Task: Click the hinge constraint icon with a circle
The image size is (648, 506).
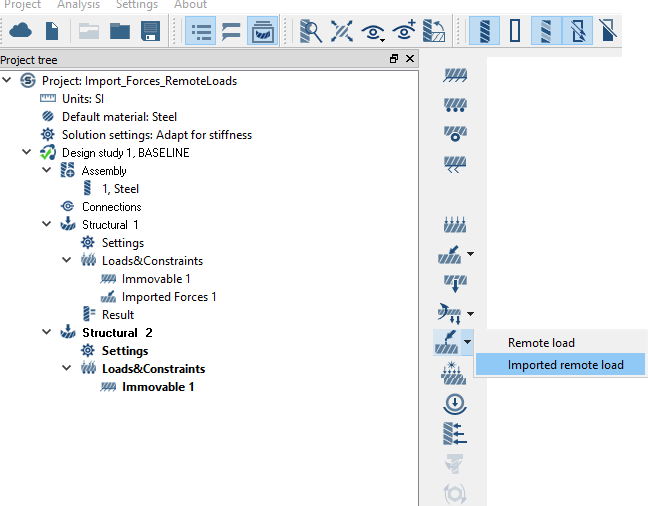Action: coord(455,133)
